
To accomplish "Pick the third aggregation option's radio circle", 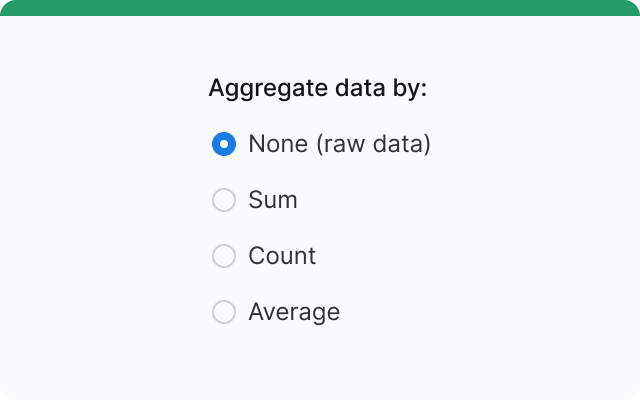I will [x=224, y=256].
